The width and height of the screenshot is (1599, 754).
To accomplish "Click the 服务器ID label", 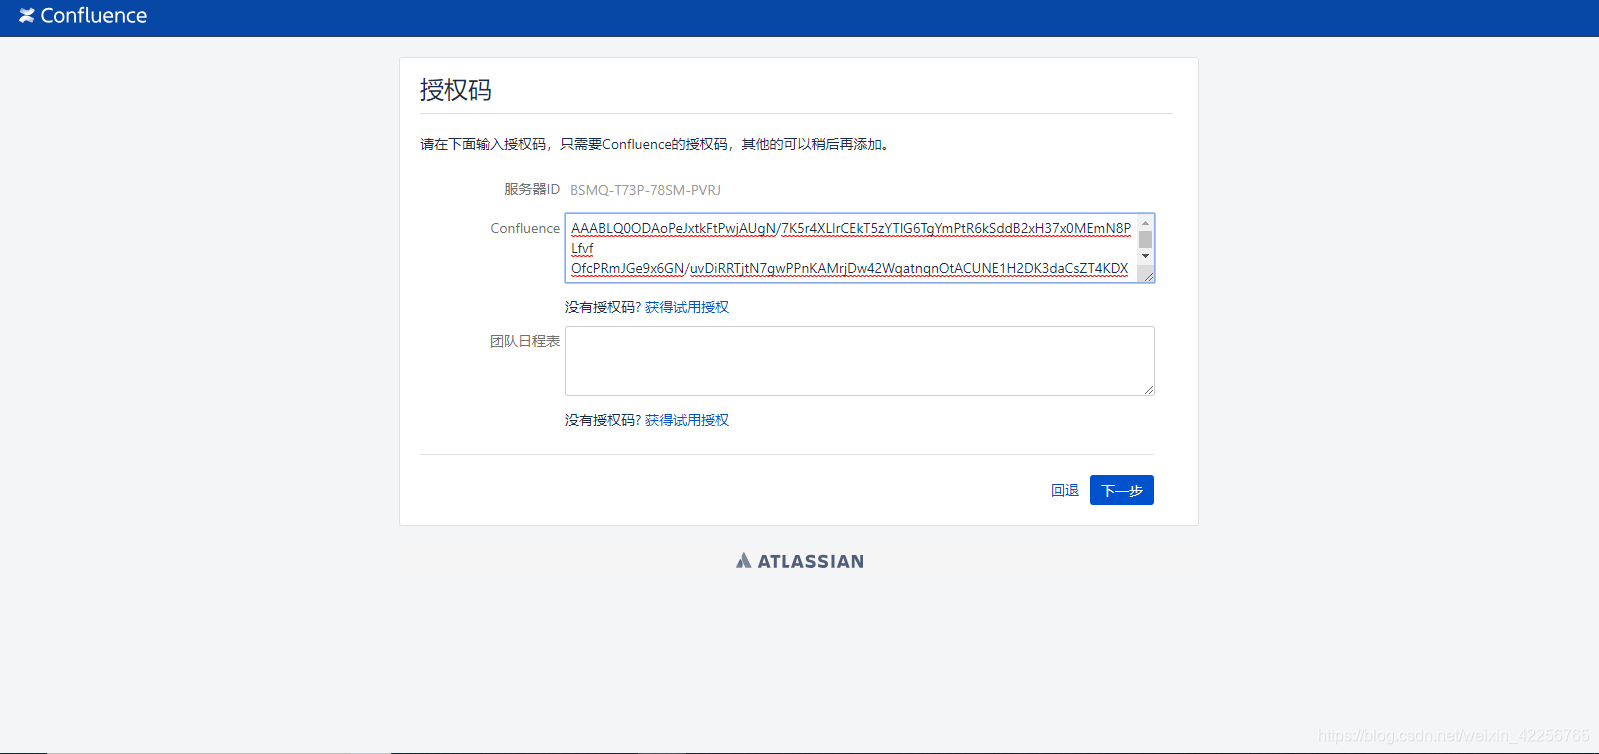I will [x=532, y=189].
